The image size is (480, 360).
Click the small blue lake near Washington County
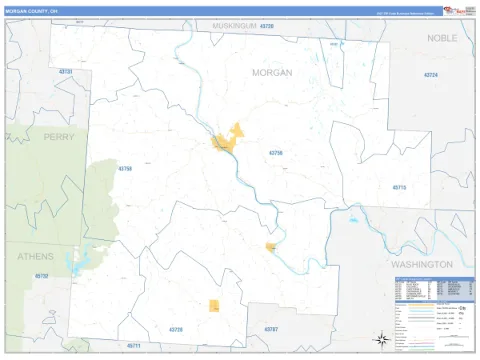click(x=353, y=220)
